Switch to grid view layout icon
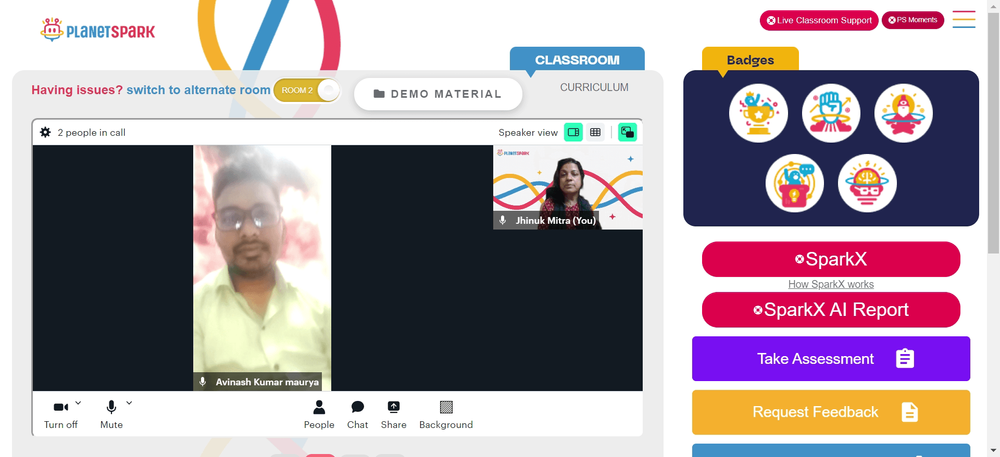 [595, 132]
